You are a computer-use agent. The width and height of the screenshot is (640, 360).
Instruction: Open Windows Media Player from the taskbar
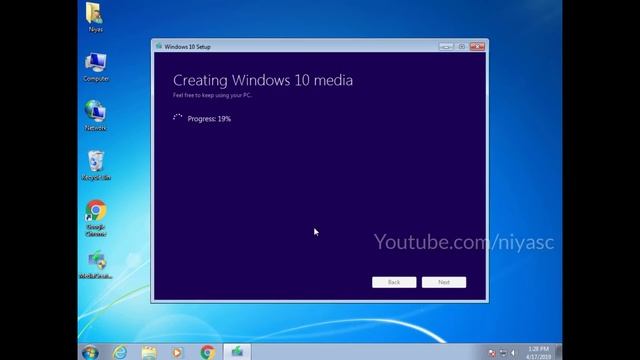(178, 352)
